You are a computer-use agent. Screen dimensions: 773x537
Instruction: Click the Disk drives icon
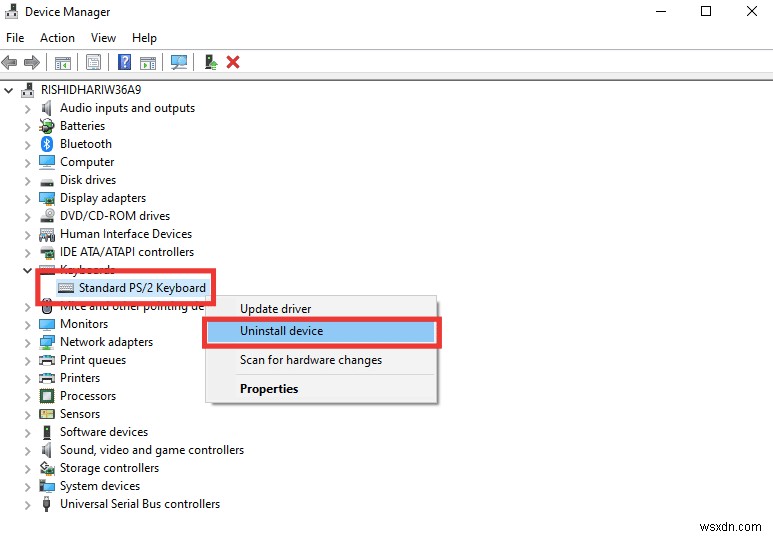[x=47, y=181]
